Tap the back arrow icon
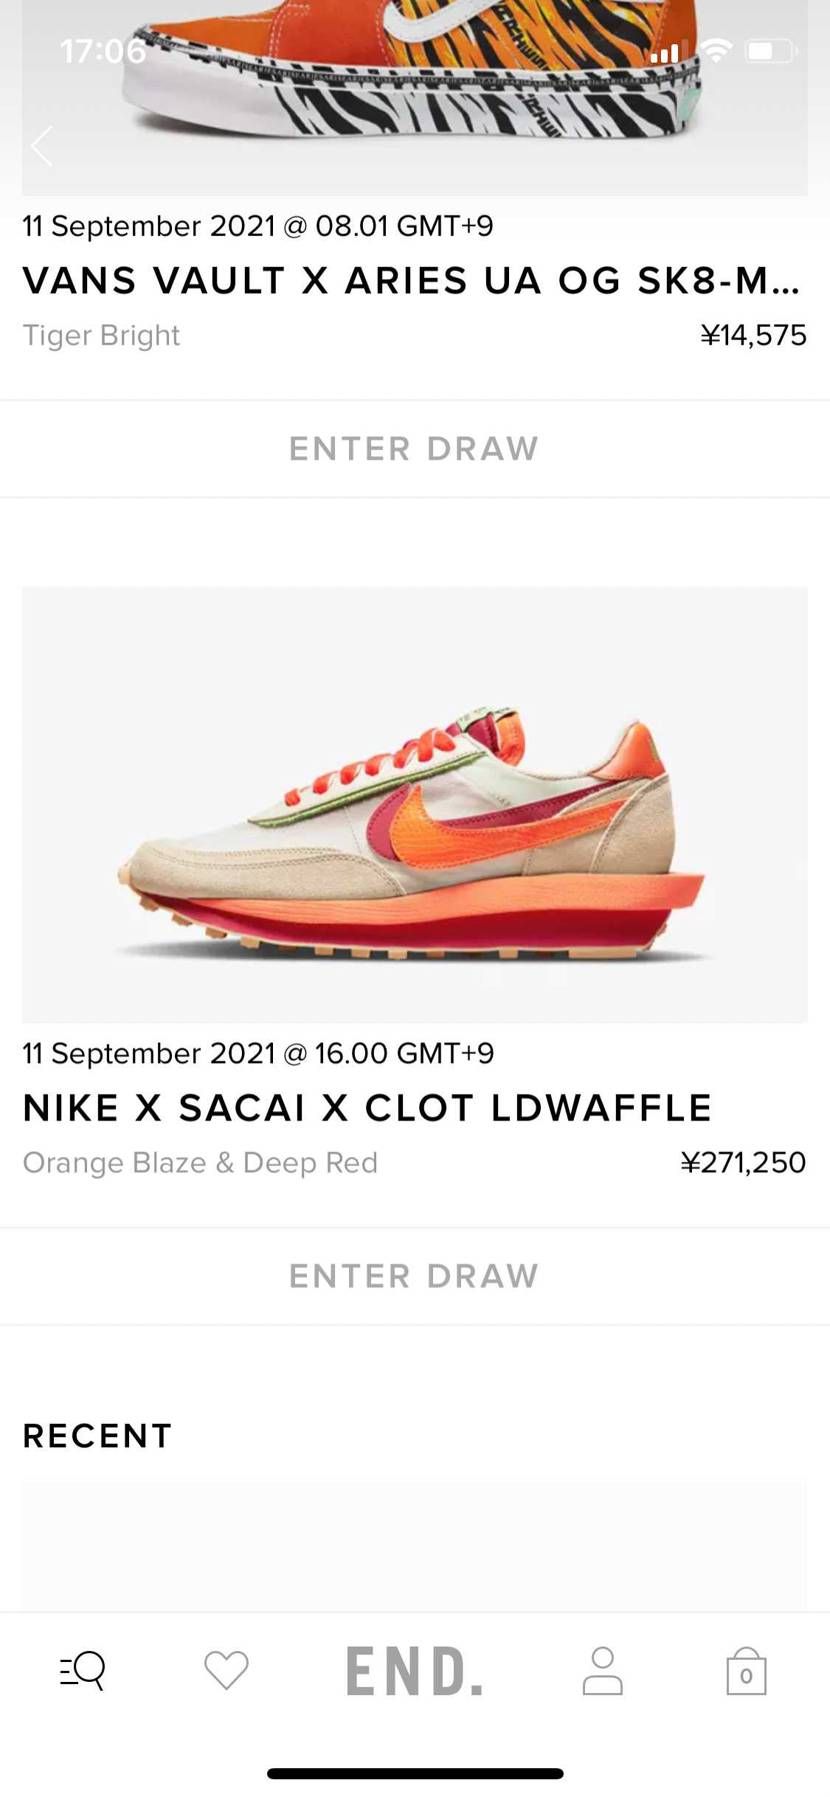This screenshot has width=830, height=1797. point(41,146)
